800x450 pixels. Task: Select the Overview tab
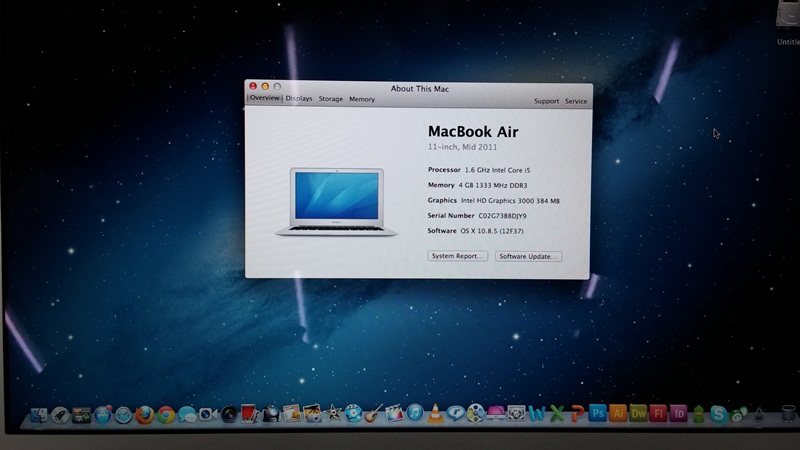(x=264, y=97)
